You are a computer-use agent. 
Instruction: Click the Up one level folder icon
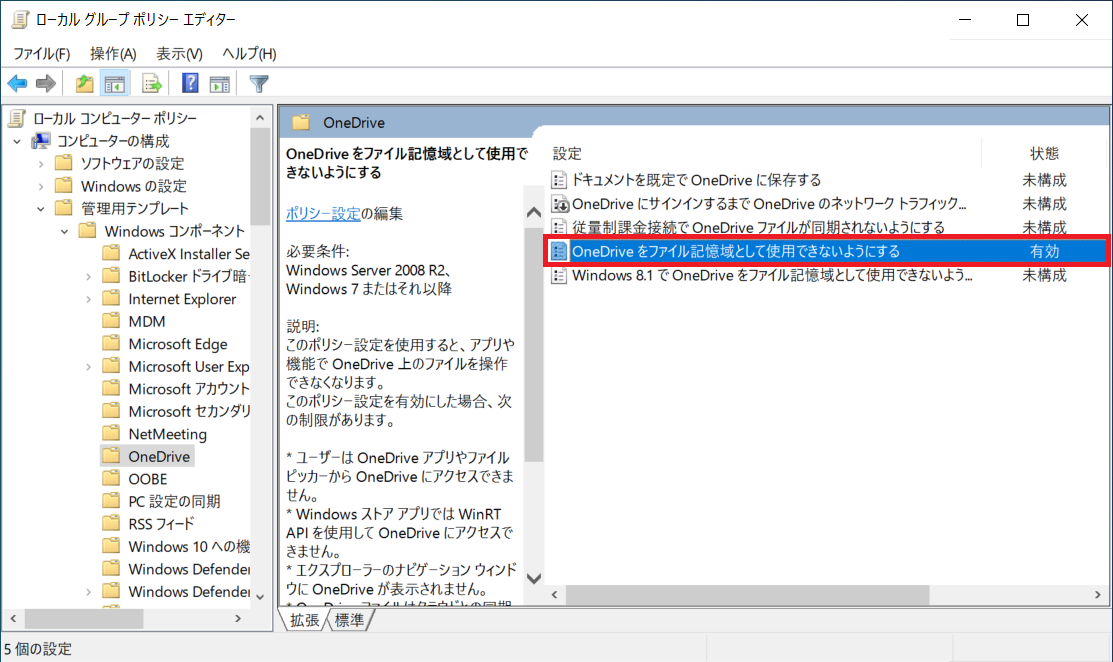tap(84, 84)
